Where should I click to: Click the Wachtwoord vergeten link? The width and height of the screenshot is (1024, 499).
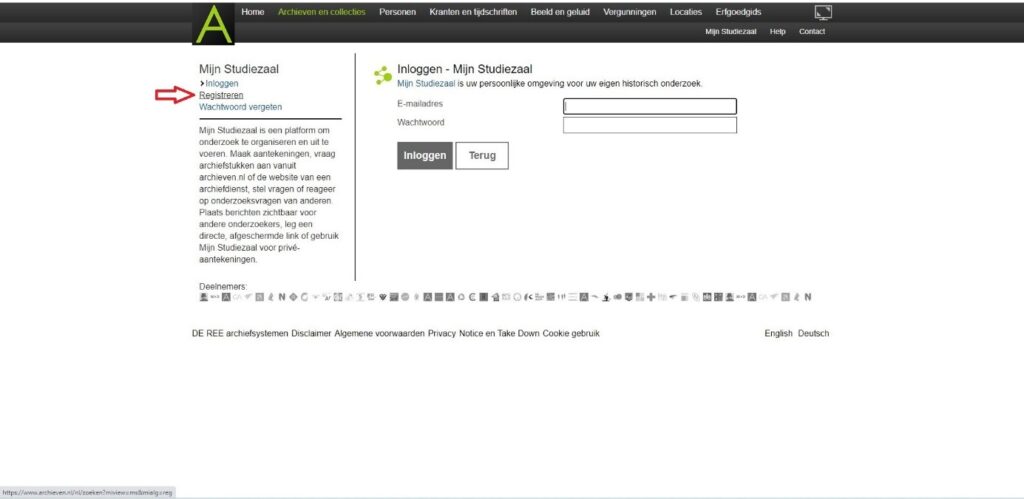(240, 106)
